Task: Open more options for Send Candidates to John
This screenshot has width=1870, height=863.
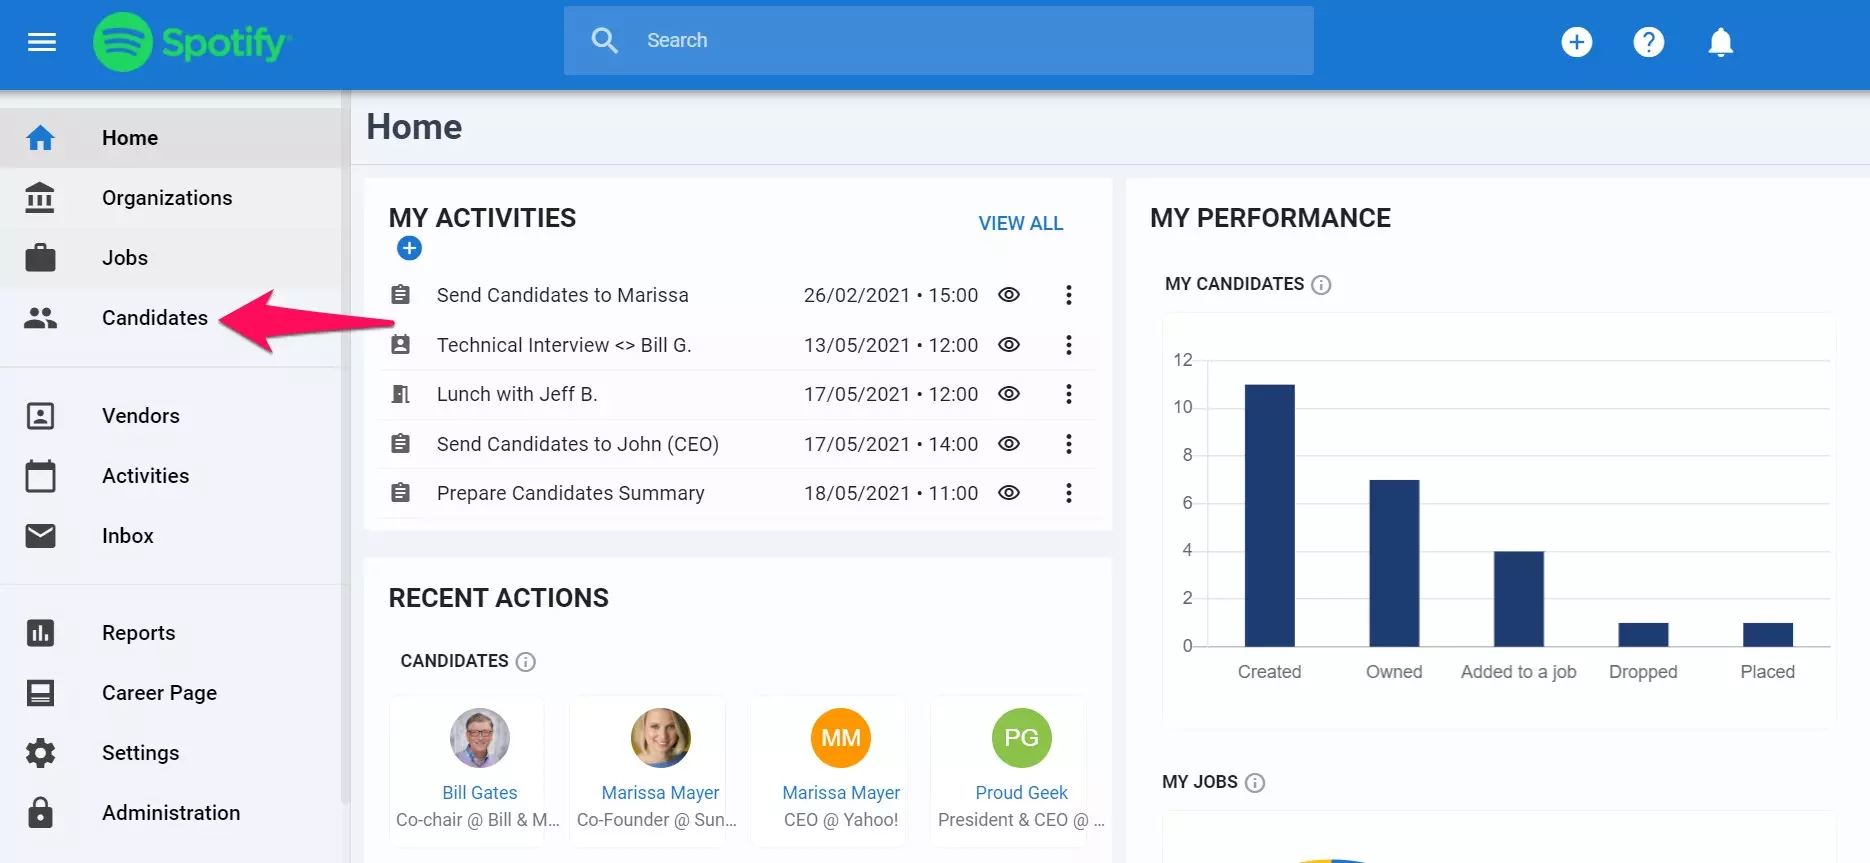Action: (1069, 444)
